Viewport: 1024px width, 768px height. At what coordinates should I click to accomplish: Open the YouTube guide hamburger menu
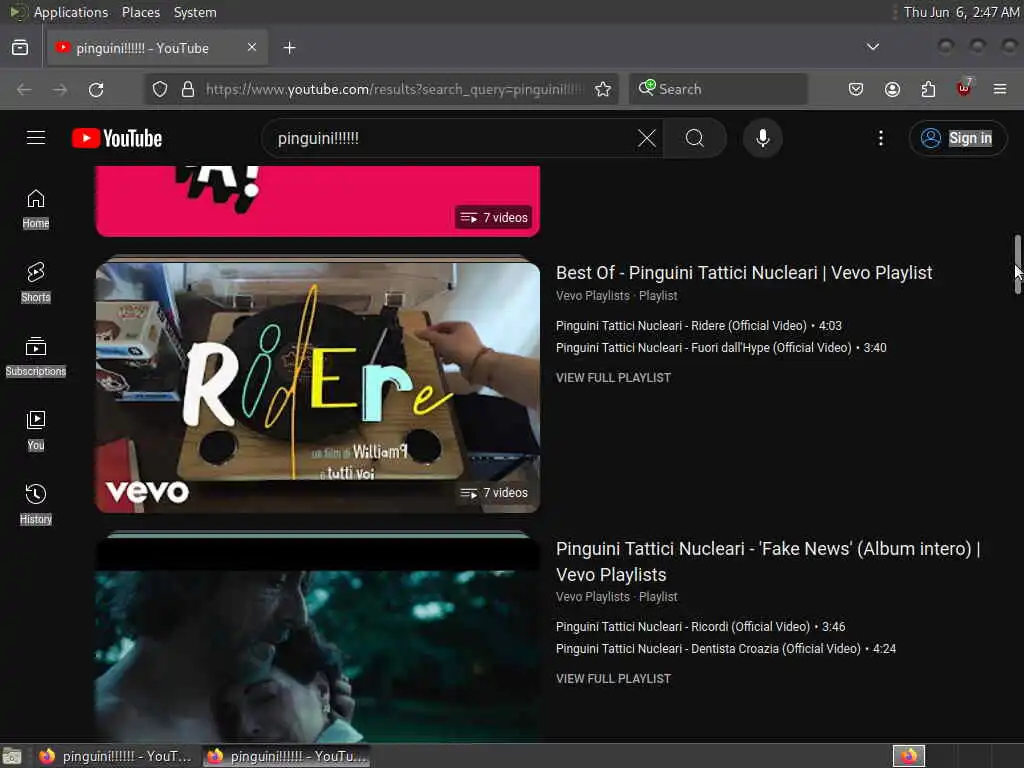point(36,138)
